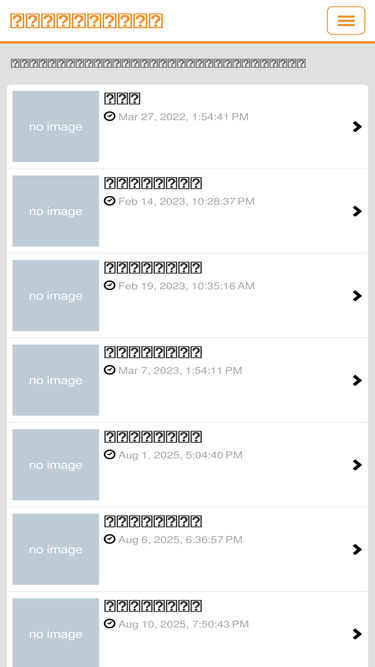Select thumbnail of Aug 1, 2025 item
The image size is (375, 667).
click(x=56, y=465)
